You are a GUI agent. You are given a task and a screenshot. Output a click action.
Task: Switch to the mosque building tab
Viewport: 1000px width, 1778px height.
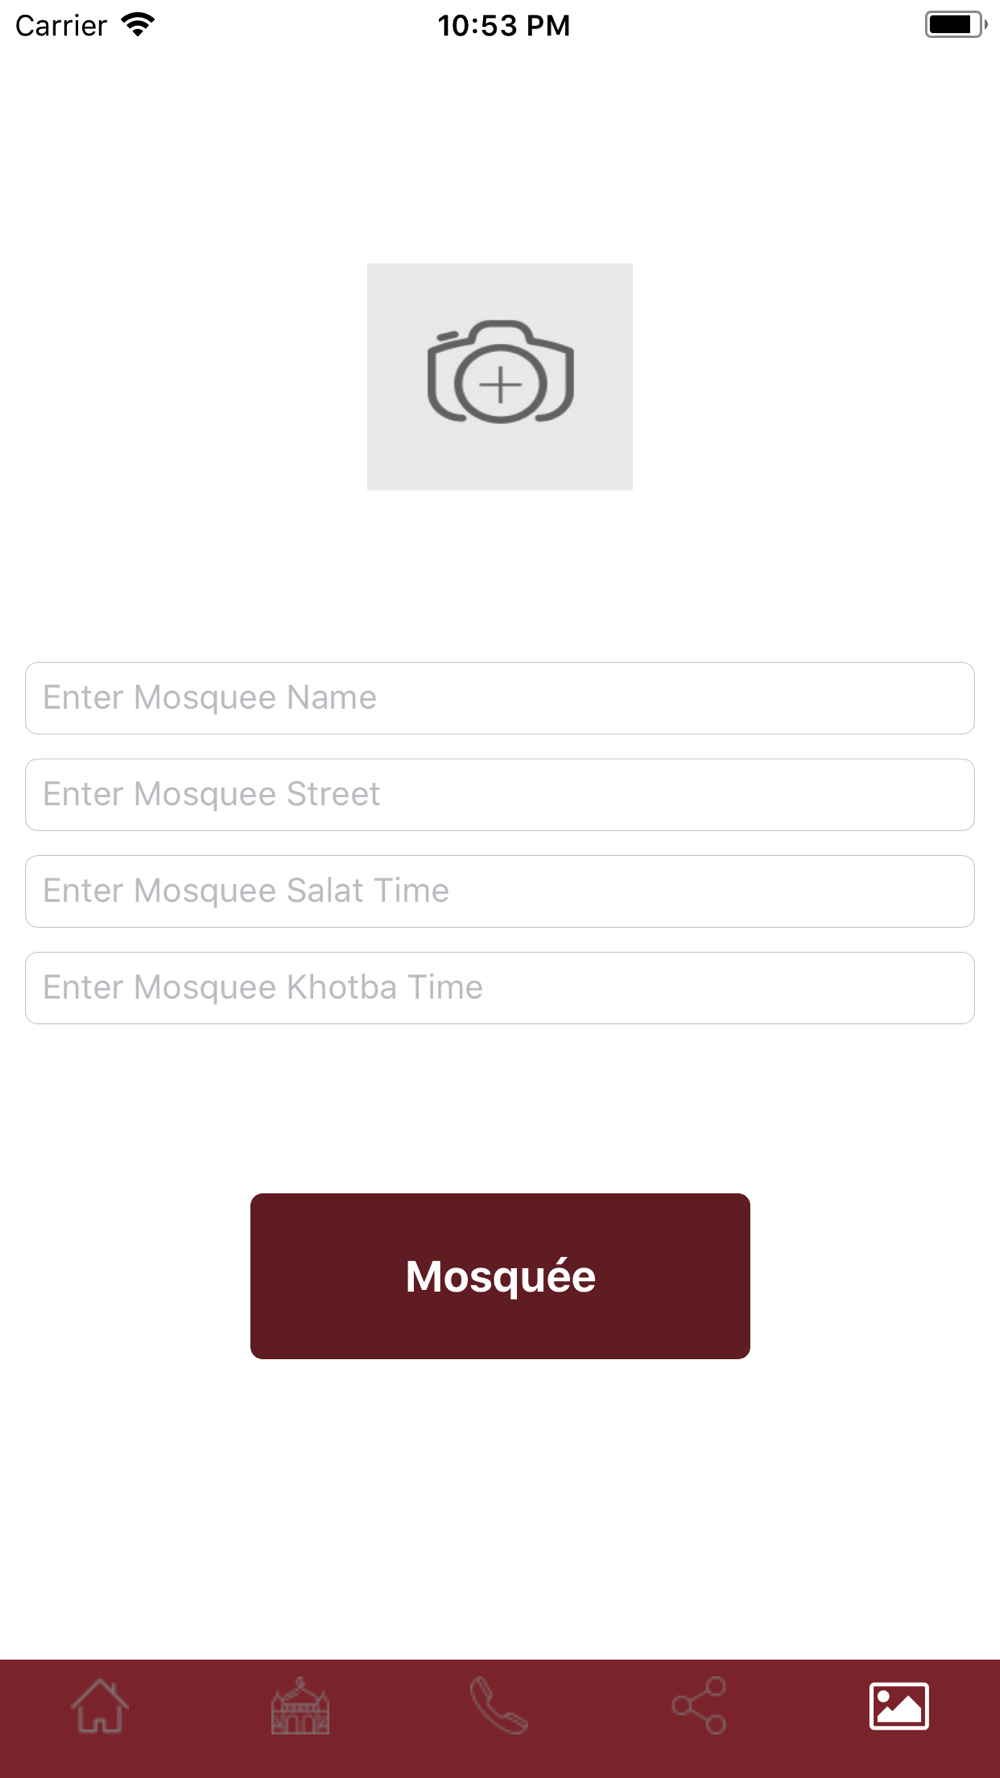[x=300, y=1706]
